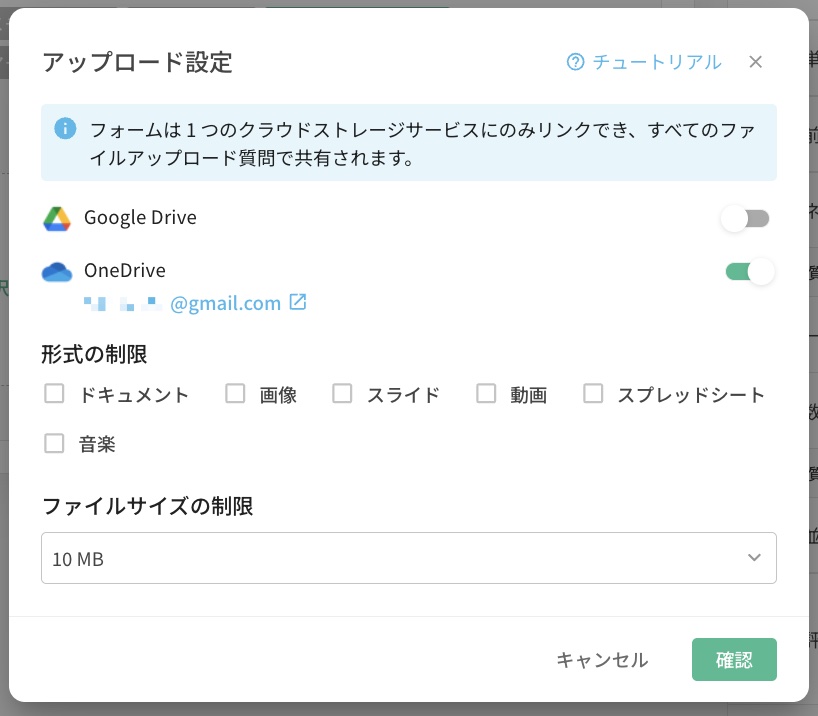Click the OneDrive cloud icon
818x716 pixels.
coord(57,272)
